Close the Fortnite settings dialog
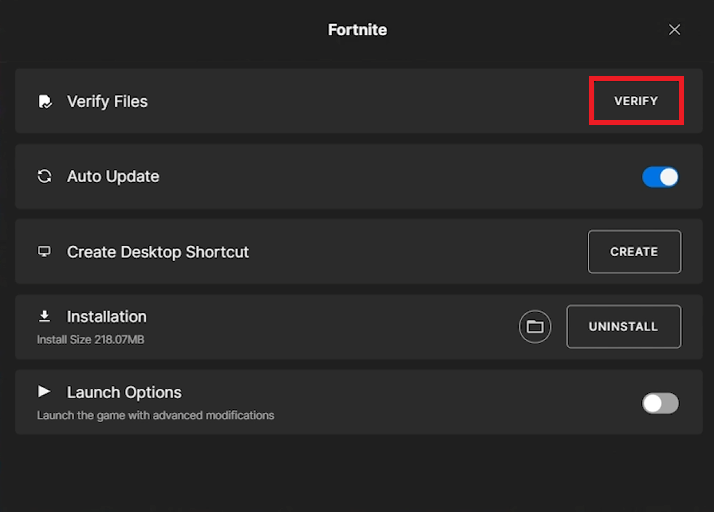The image size is (714, 512). coord(674,30)
